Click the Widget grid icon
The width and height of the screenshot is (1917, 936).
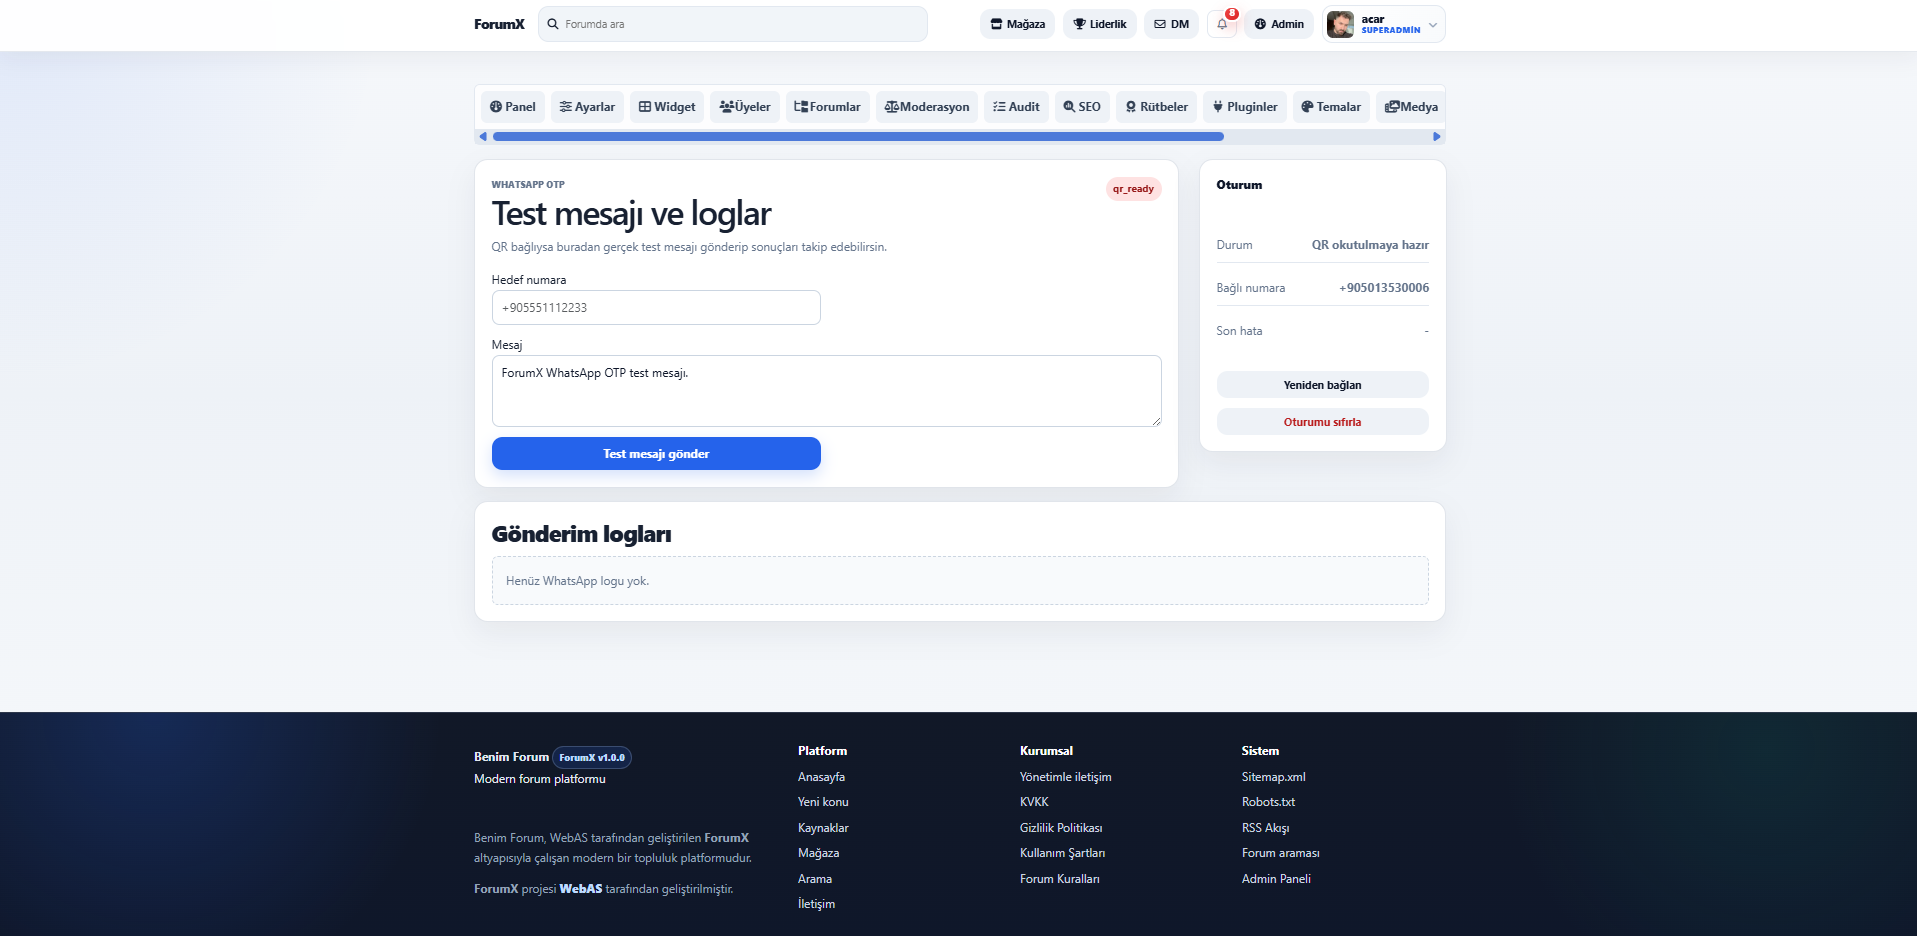(x=645, y=107)
